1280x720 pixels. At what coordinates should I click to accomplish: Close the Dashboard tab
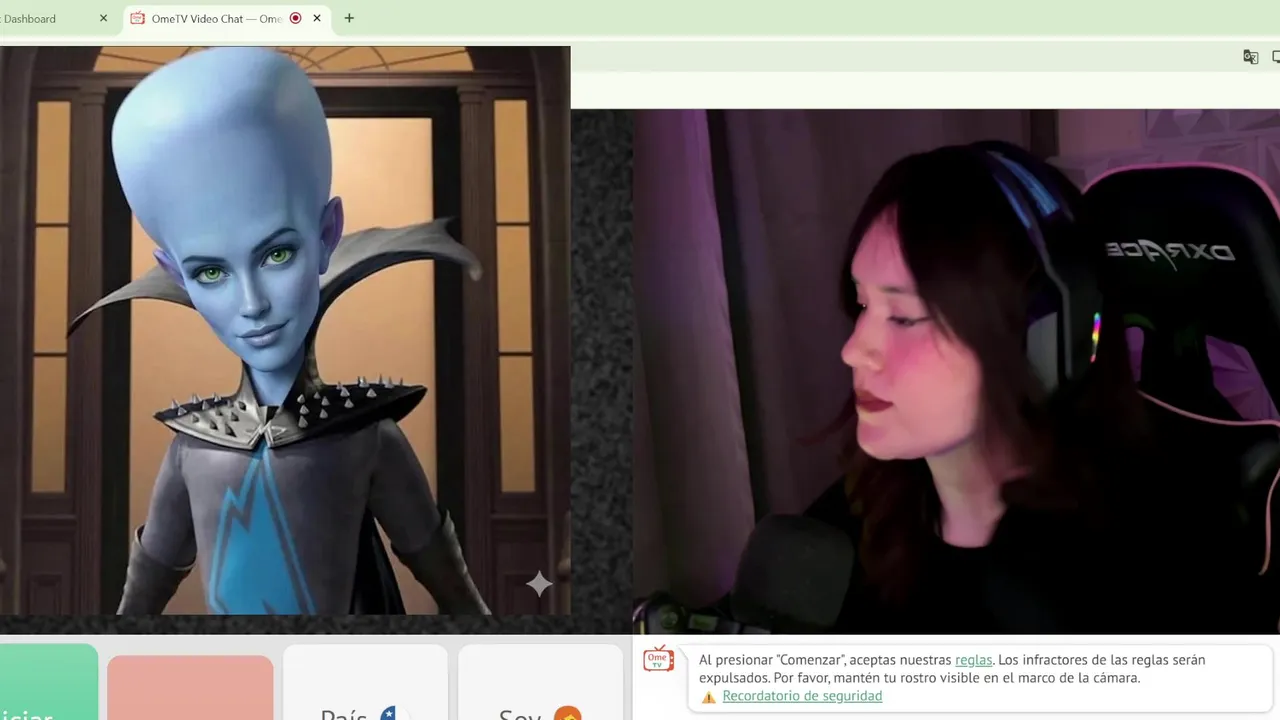tap(103, 18)
